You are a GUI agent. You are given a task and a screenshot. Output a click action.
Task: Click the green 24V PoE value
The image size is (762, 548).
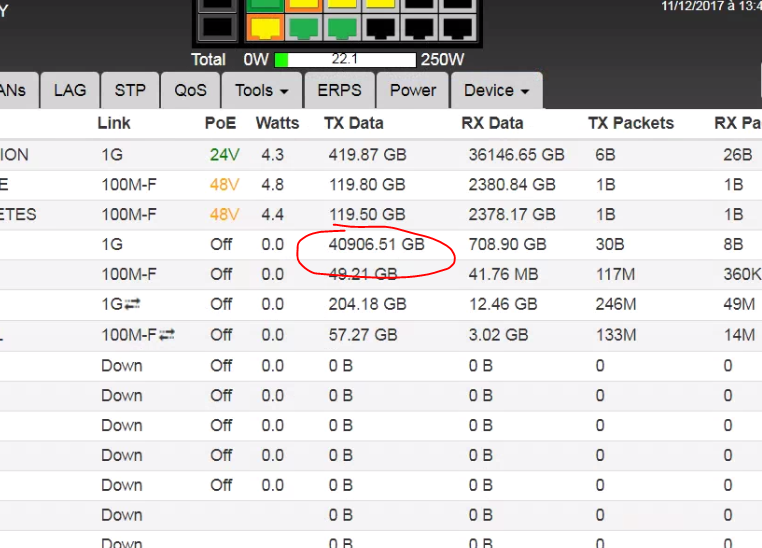coord(224,155)
